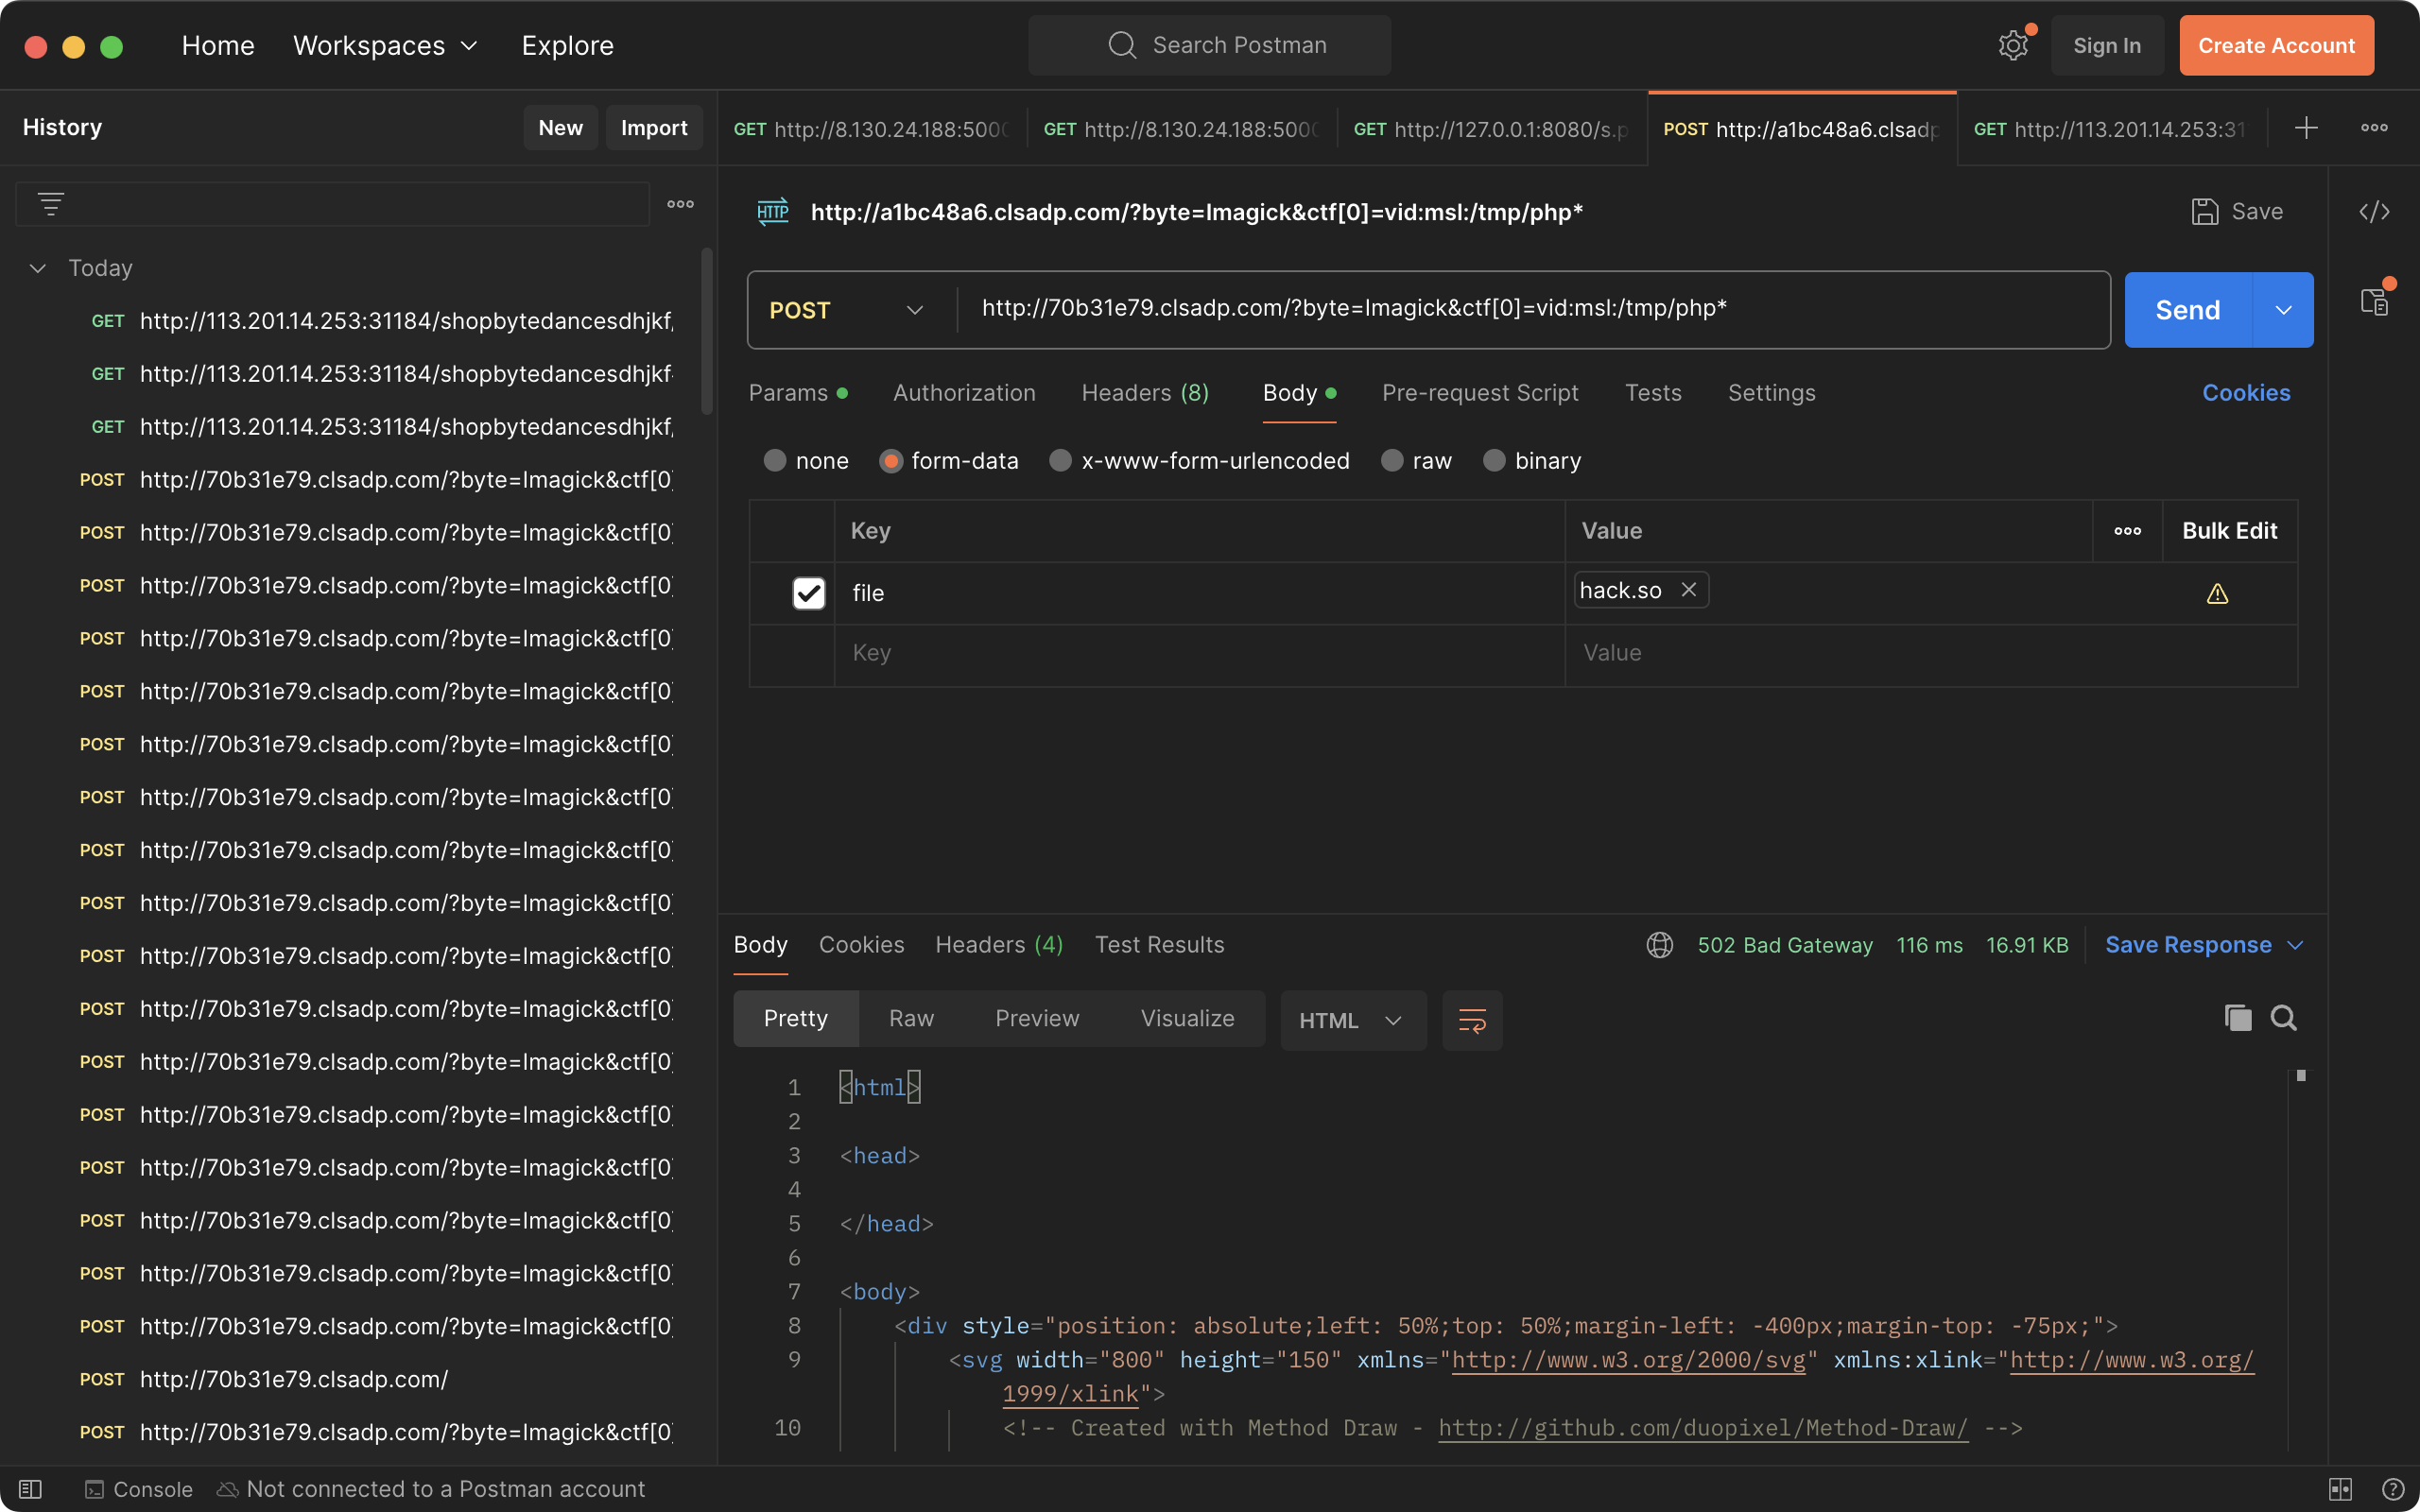Toggle two-pane layout icon in status bar
2420x1512 pixels.
pyautogui.click(x=2341, y=1489)
